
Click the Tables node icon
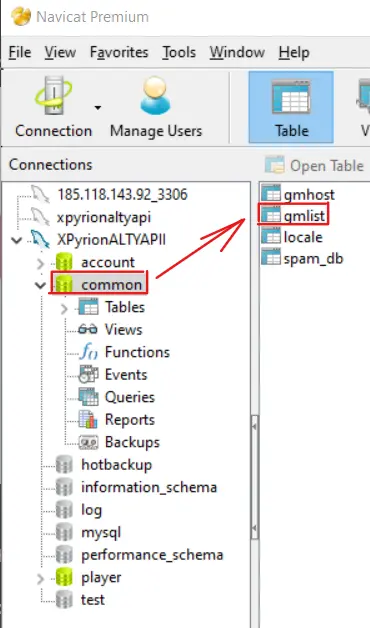coord(88,307)
